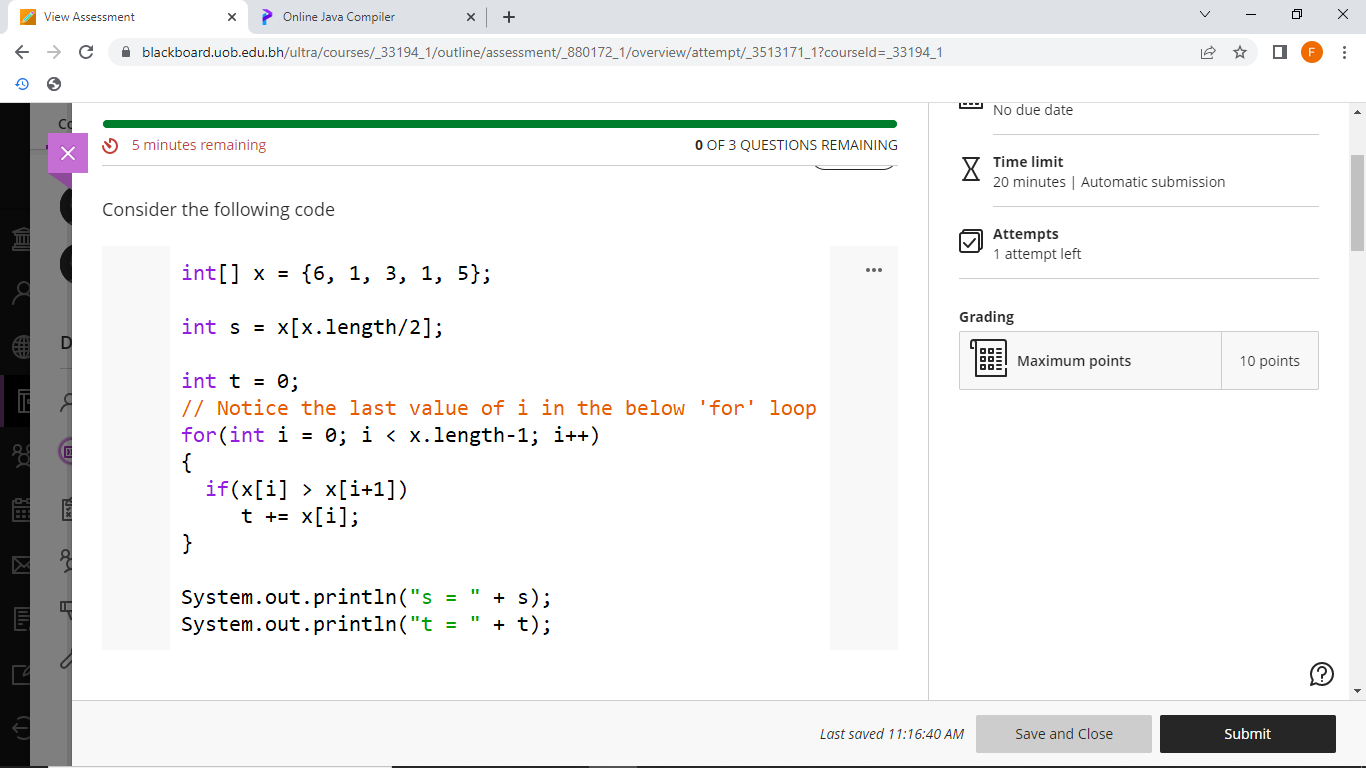1366x768 pixels.
Task: Click the Maximum points grading box
Action: point(1139,361)
